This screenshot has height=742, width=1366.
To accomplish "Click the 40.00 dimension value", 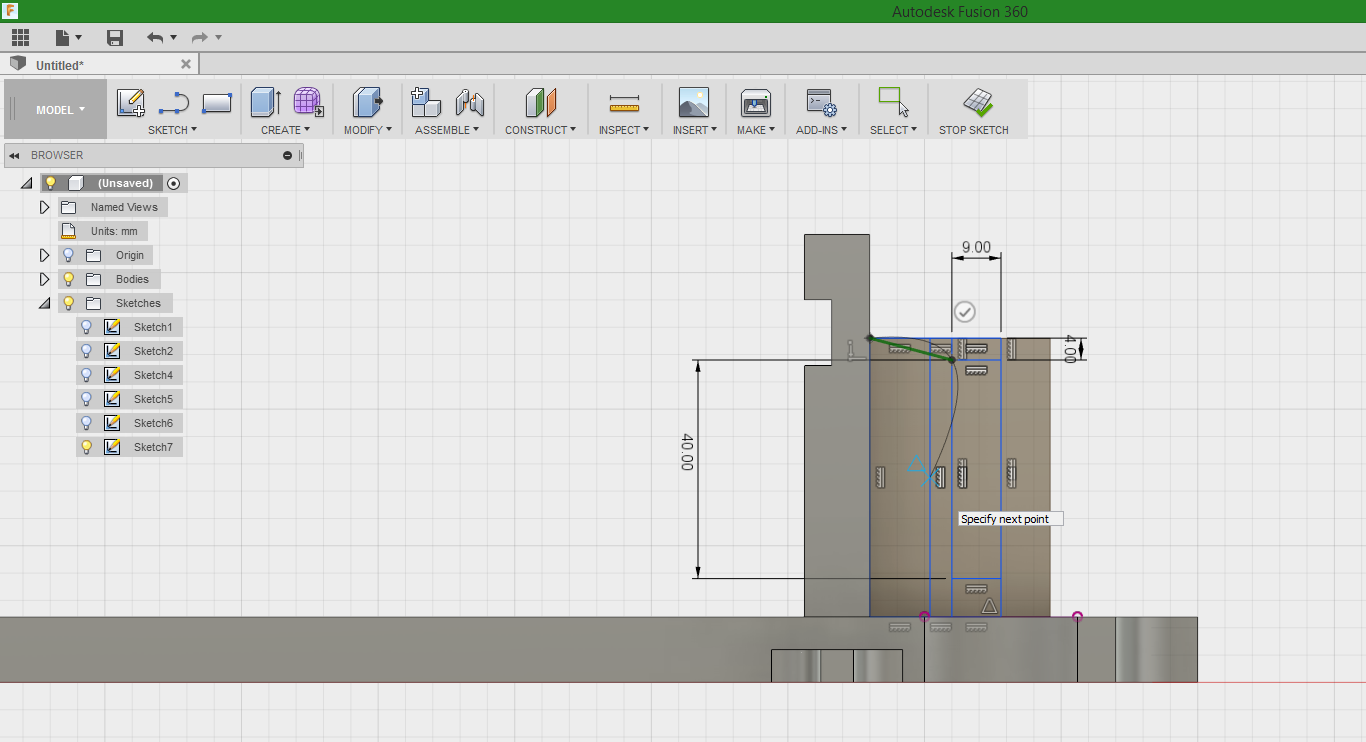I will click(686, 452).
